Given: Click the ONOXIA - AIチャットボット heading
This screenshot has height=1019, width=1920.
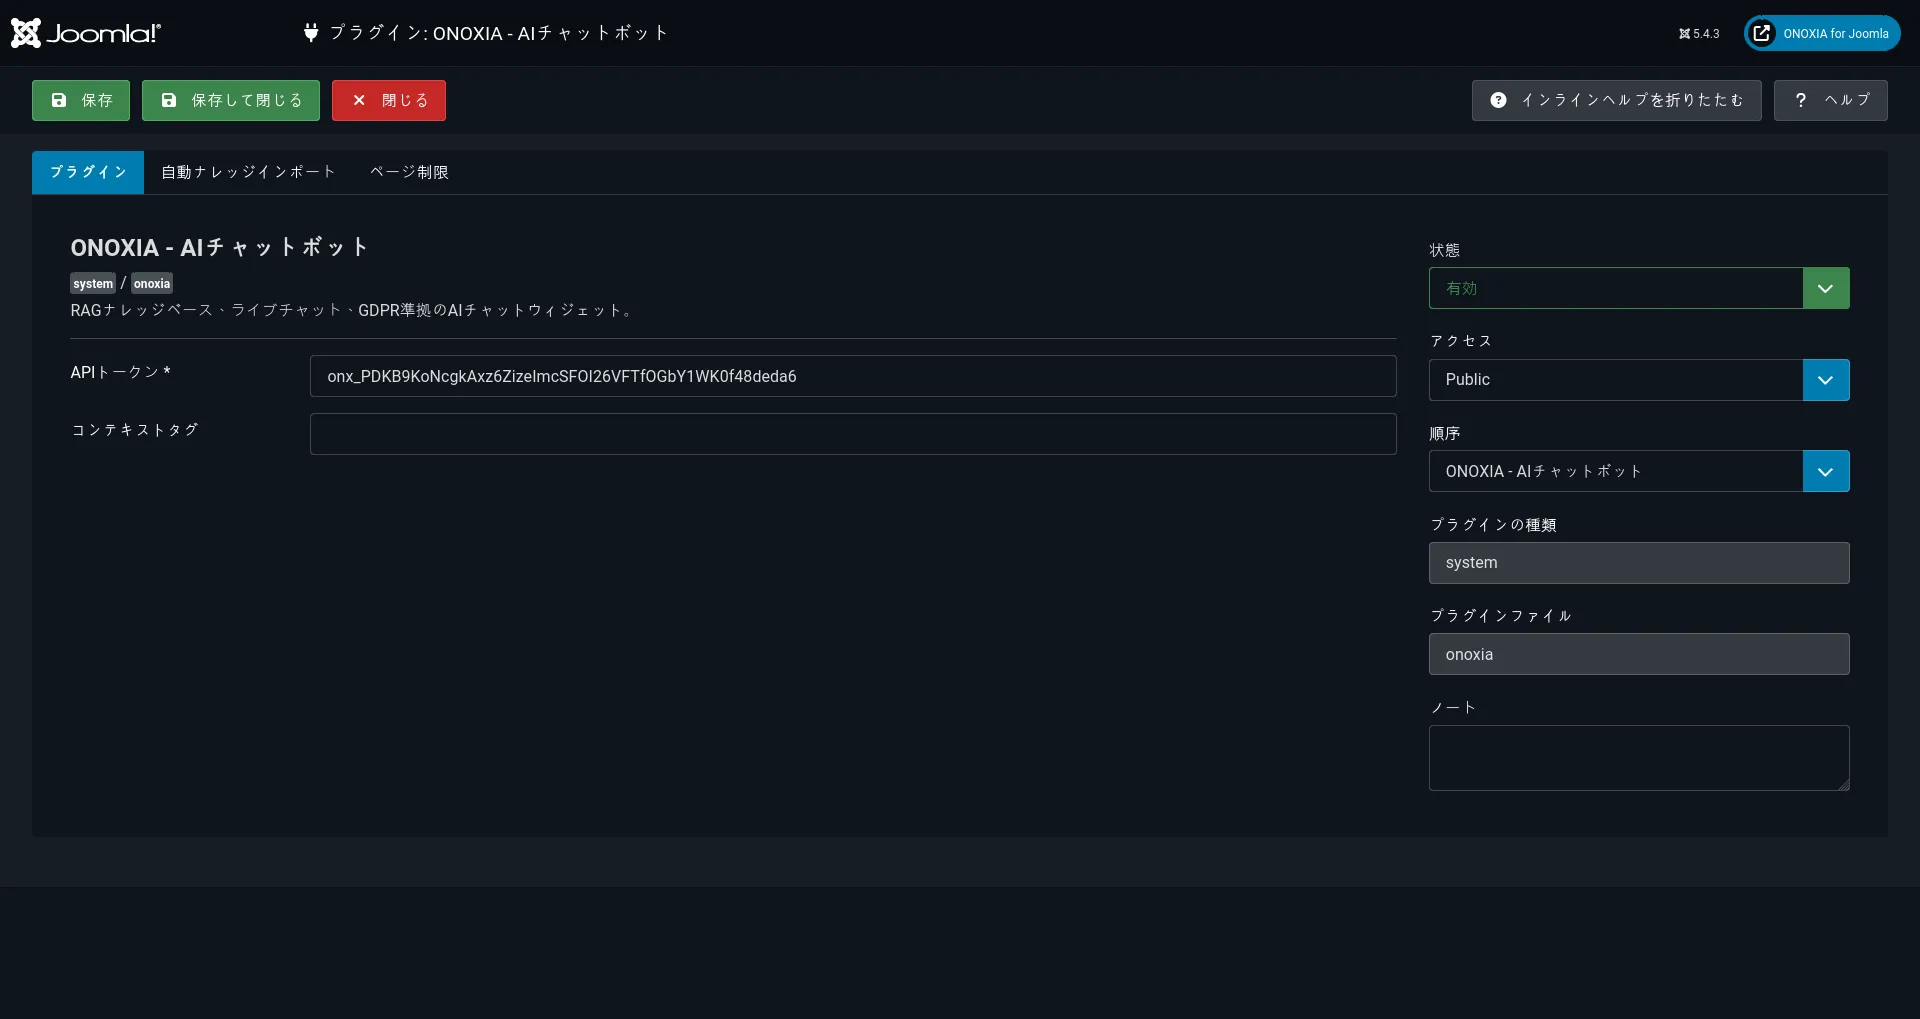Looking at the screenshot, I should point(219,247).
